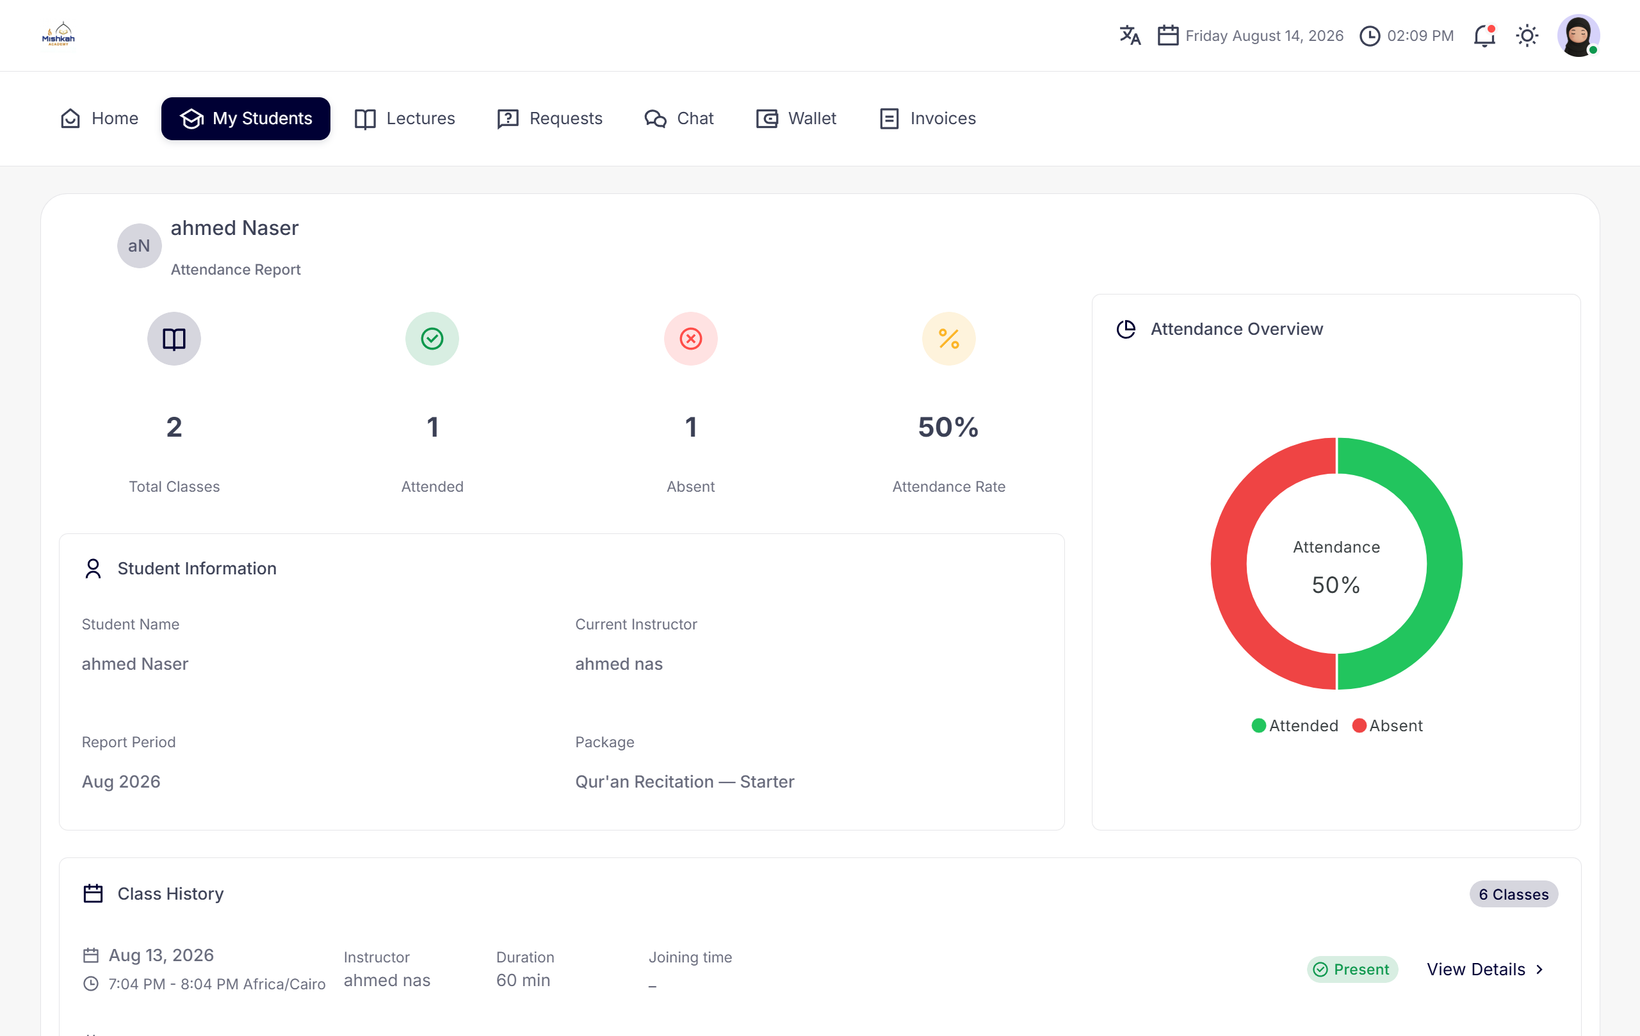Open the language translation switcher
The width and height of the screenshot is (1640, 1036).
(x=1130, y=36)
